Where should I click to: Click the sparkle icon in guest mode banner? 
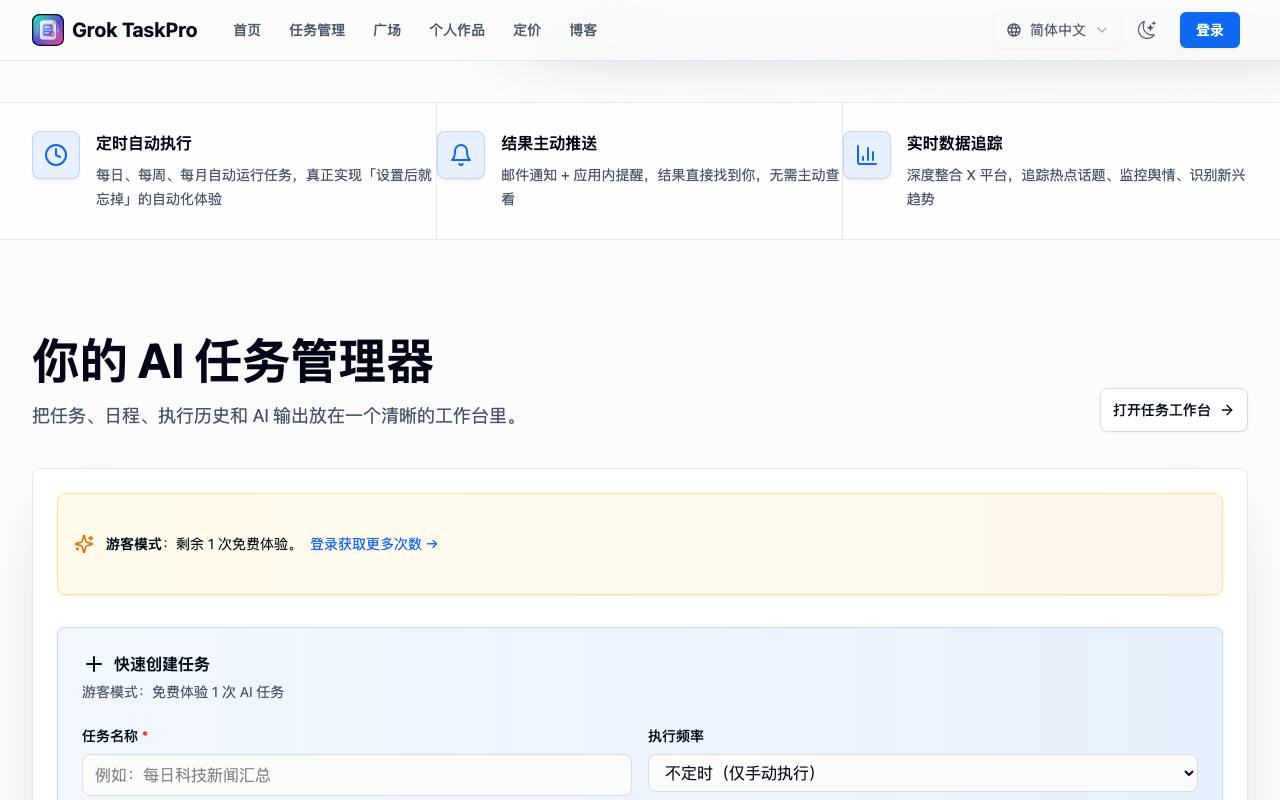(x=84, y=544)
